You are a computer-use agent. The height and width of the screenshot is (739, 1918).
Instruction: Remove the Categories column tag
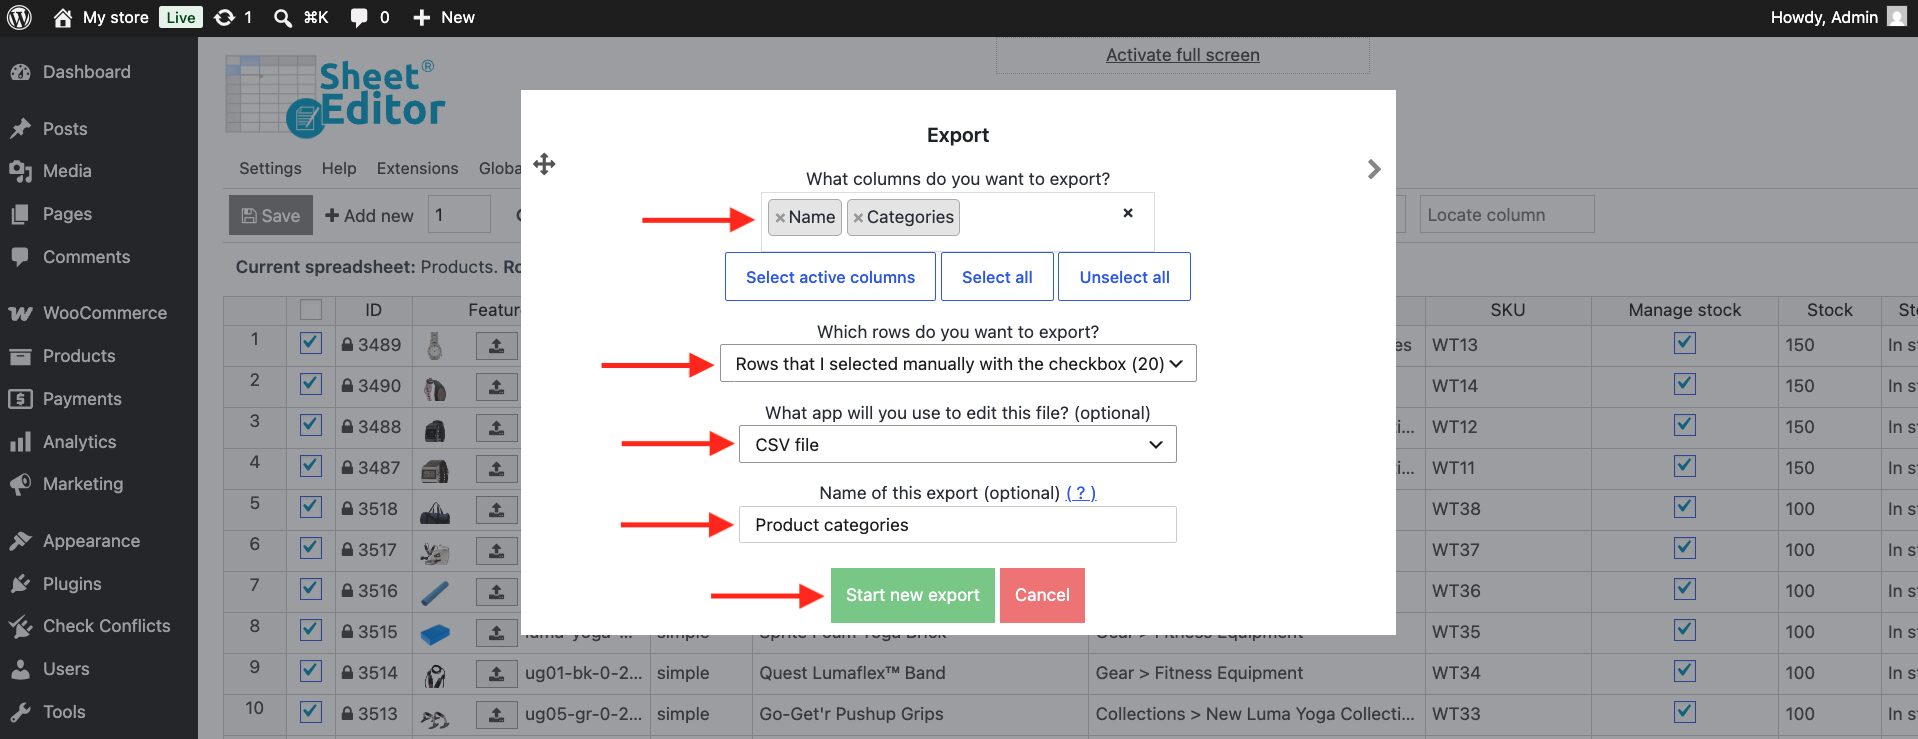pyautogui.click(x=858, y=218)
